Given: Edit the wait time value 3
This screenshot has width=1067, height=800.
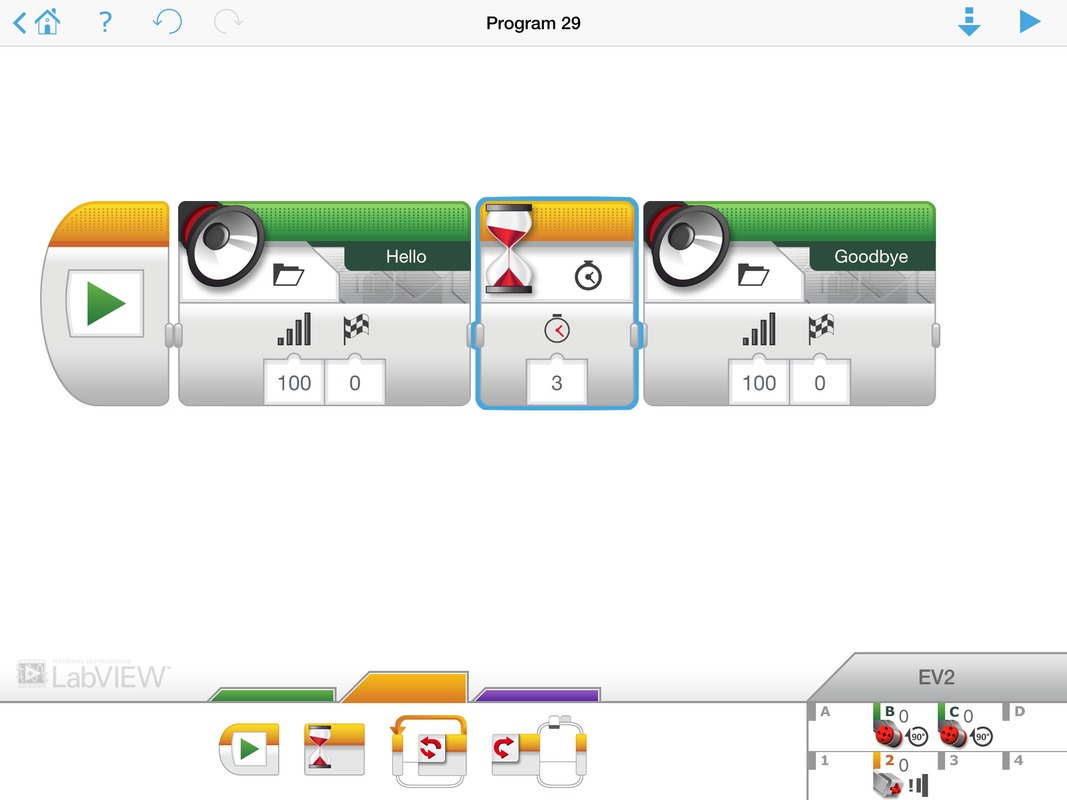Looking at the screenshot, I should (557, 383).
